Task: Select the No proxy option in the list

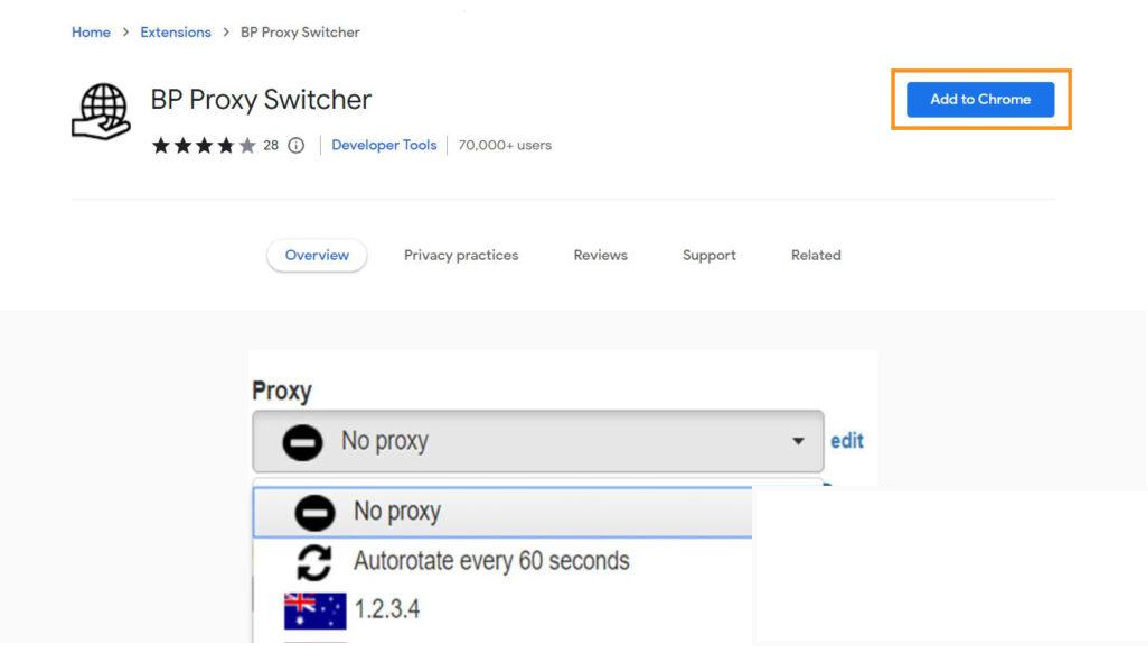Action: pos(503,512)
